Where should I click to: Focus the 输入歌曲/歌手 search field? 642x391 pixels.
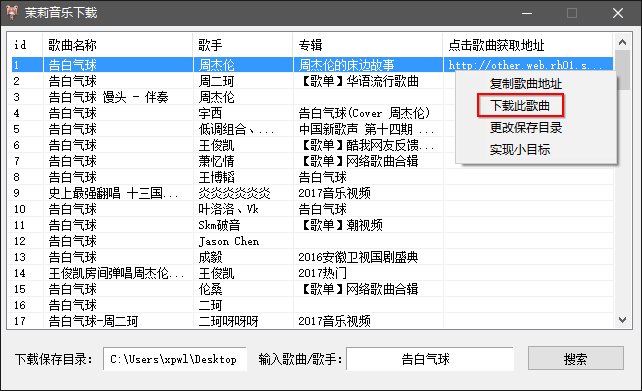430,359
